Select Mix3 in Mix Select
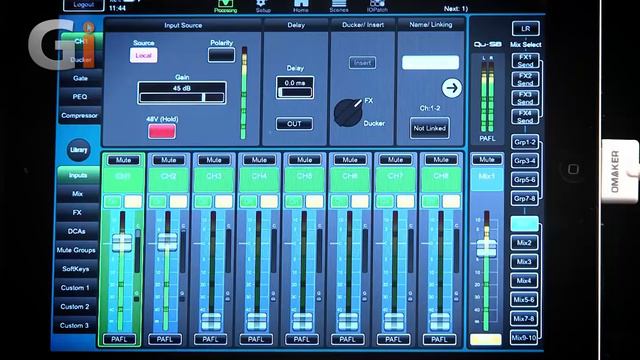Image resolution: width=640 pixels, height=360 pixels. pos(524,261)
